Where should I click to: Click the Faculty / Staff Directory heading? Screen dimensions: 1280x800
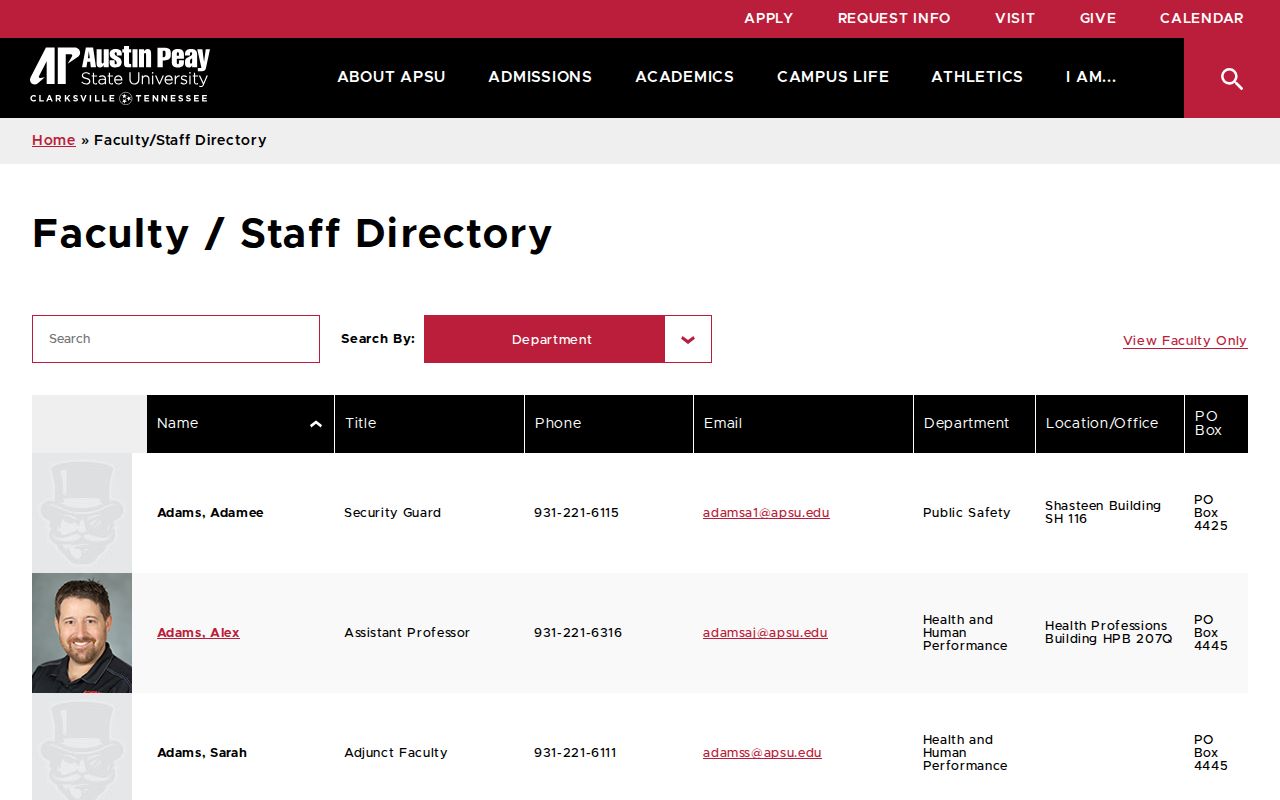pyautogui.click(x=292, y=234)
